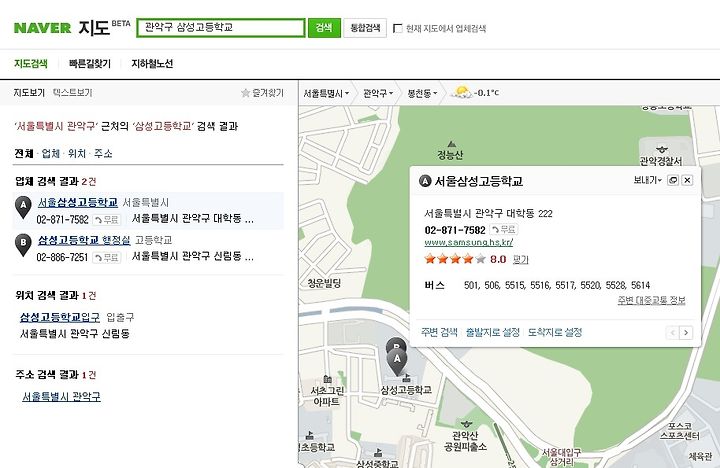Click the NAVER logo

coord(42,28)
